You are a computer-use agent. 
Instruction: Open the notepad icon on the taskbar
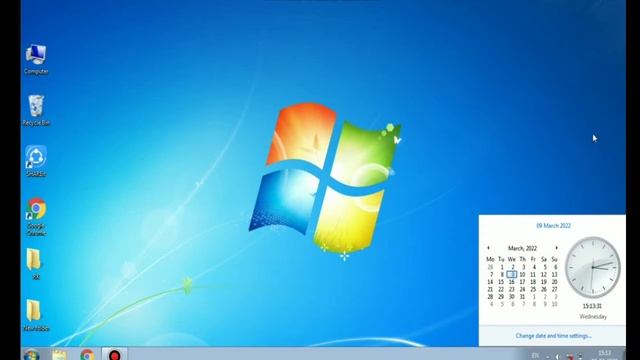(60, 355)
